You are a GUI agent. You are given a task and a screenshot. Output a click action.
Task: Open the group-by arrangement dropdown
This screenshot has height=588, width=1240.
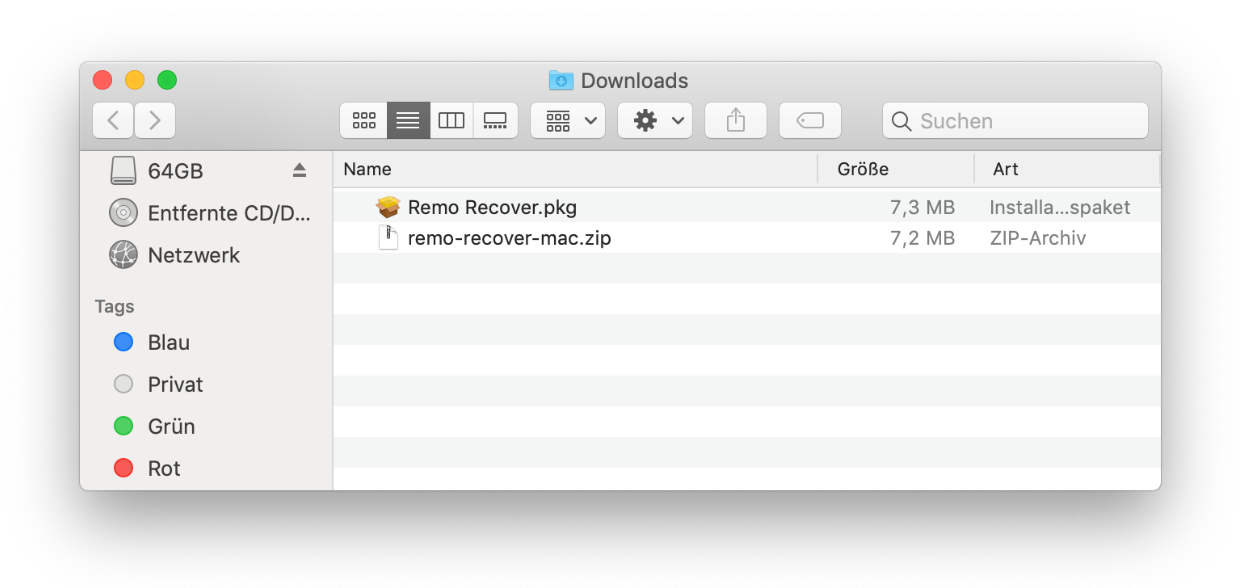click(568, 121)
